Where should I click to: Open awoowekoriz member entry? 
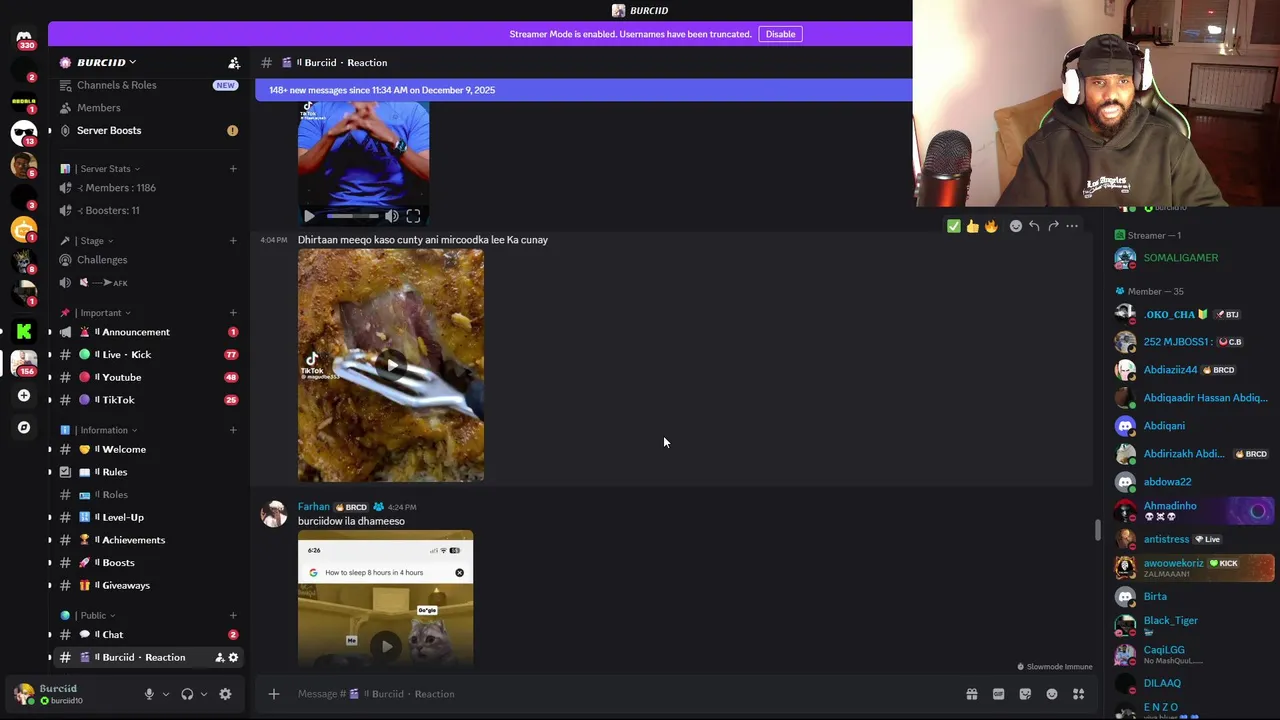[x=1196, y=567]
